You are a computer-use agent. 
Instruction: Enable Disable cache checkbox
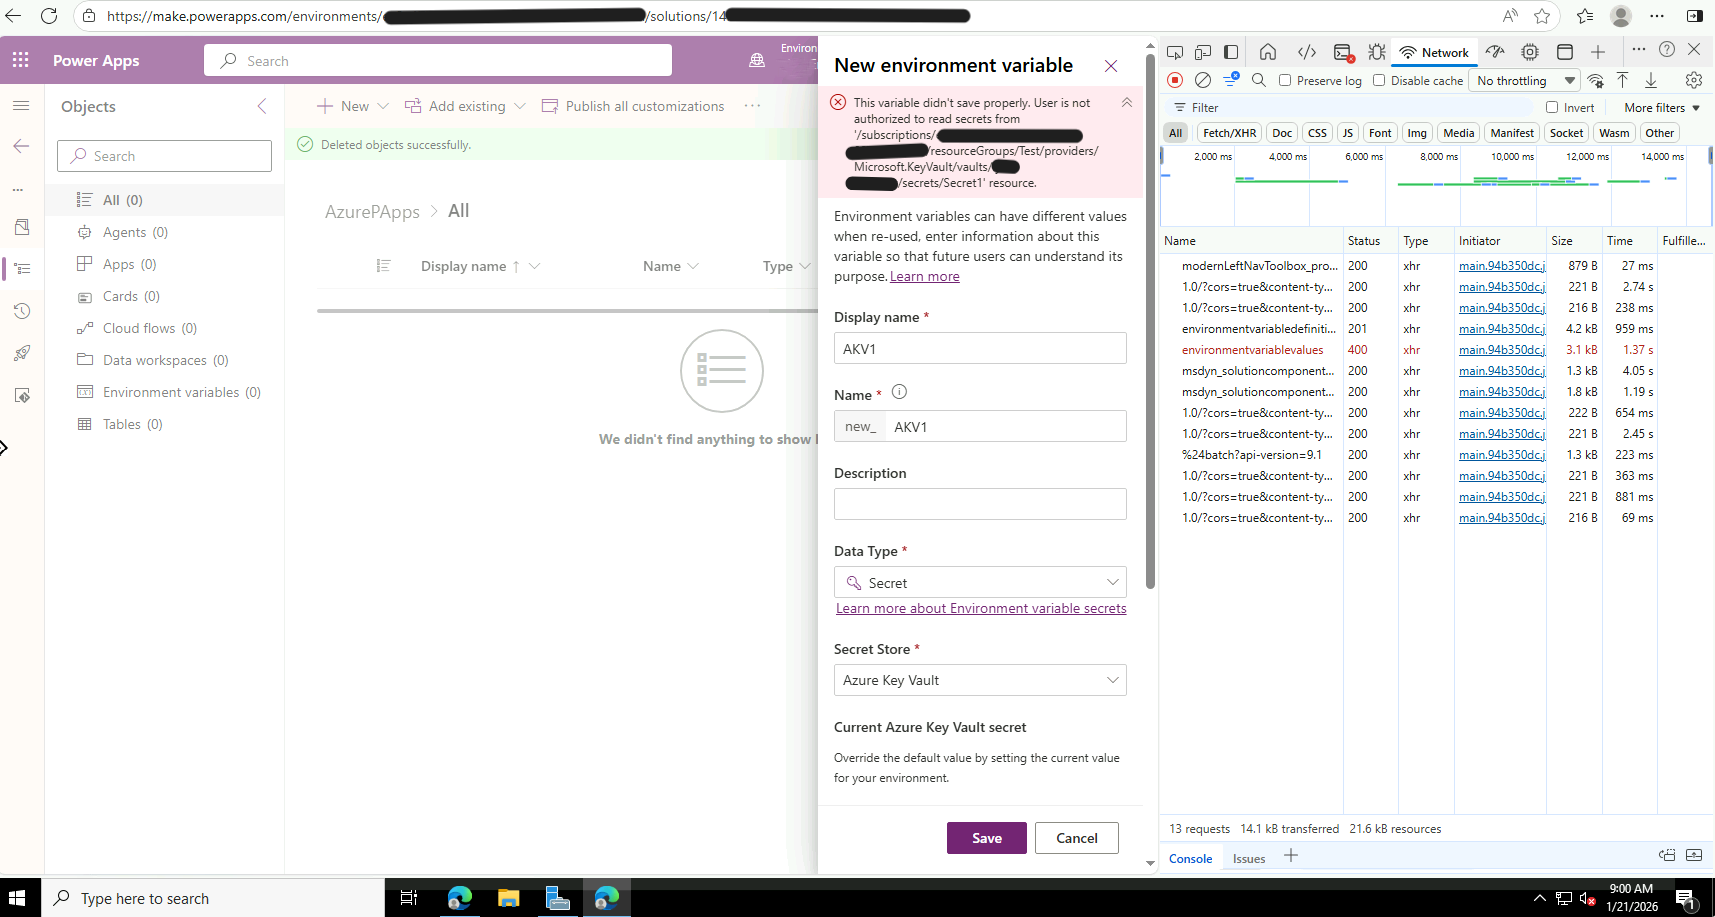[1379, 80]
